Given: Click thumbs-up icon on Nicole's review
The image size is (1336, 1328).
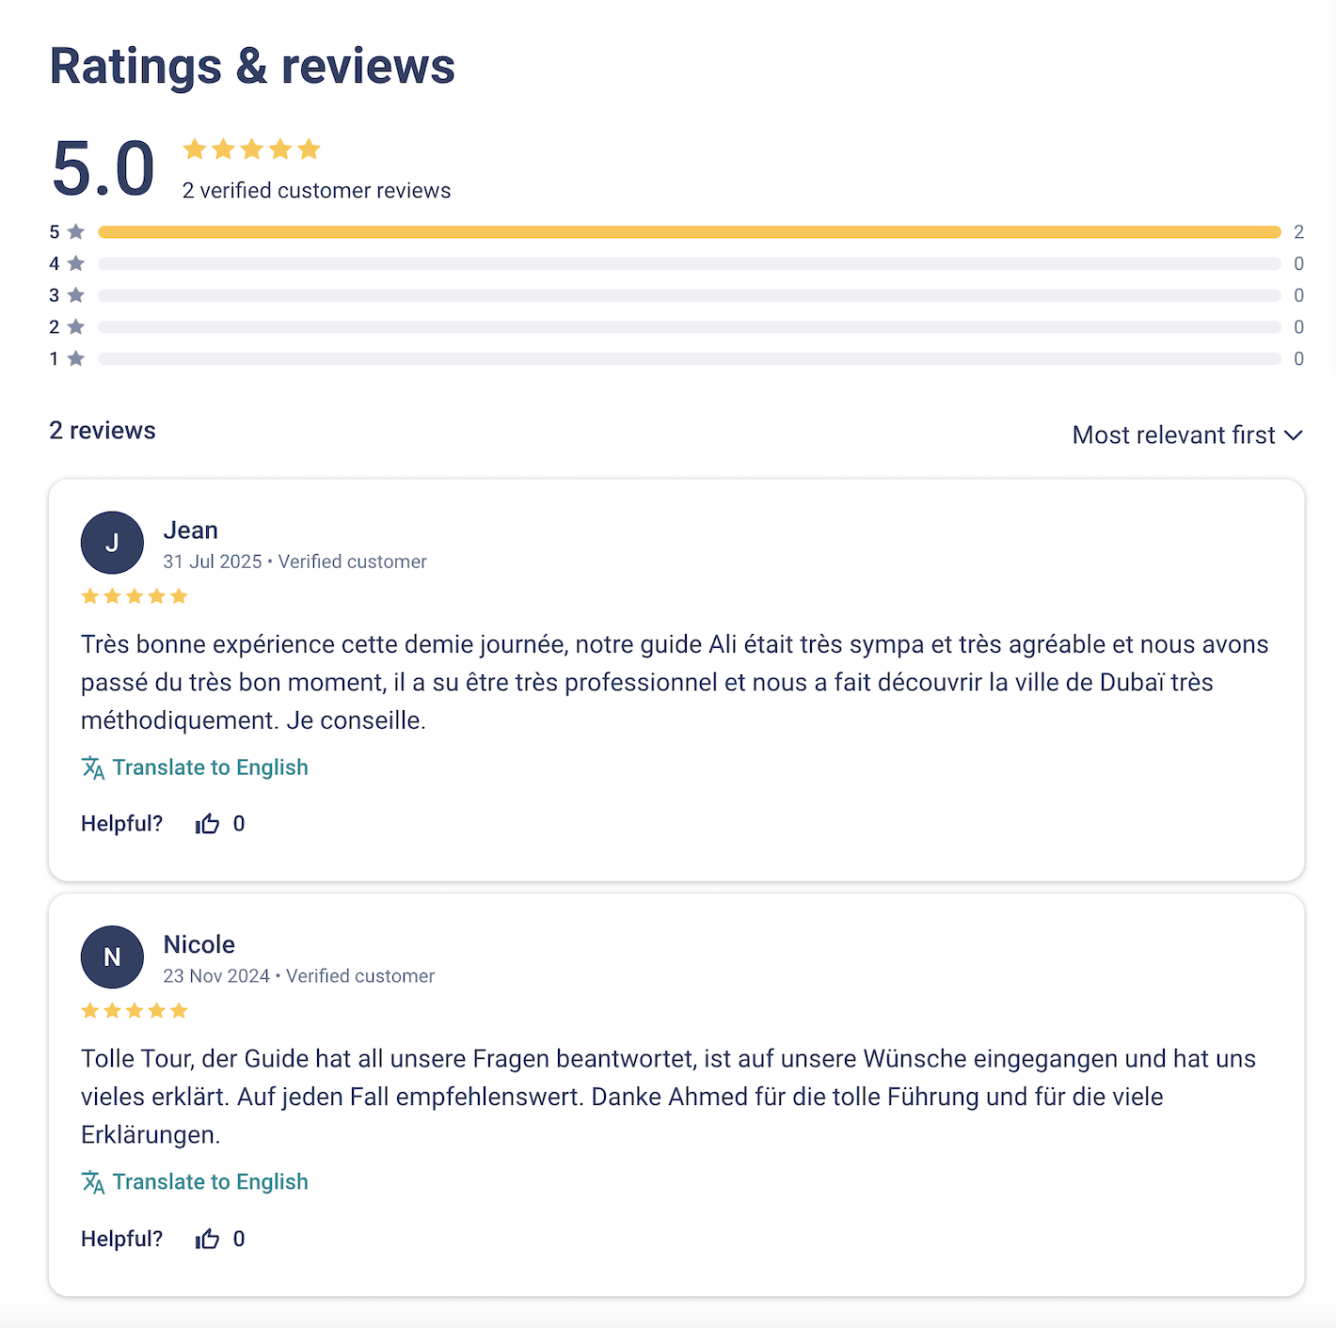Looking at the screenshot, I should tap(207, 1239).
